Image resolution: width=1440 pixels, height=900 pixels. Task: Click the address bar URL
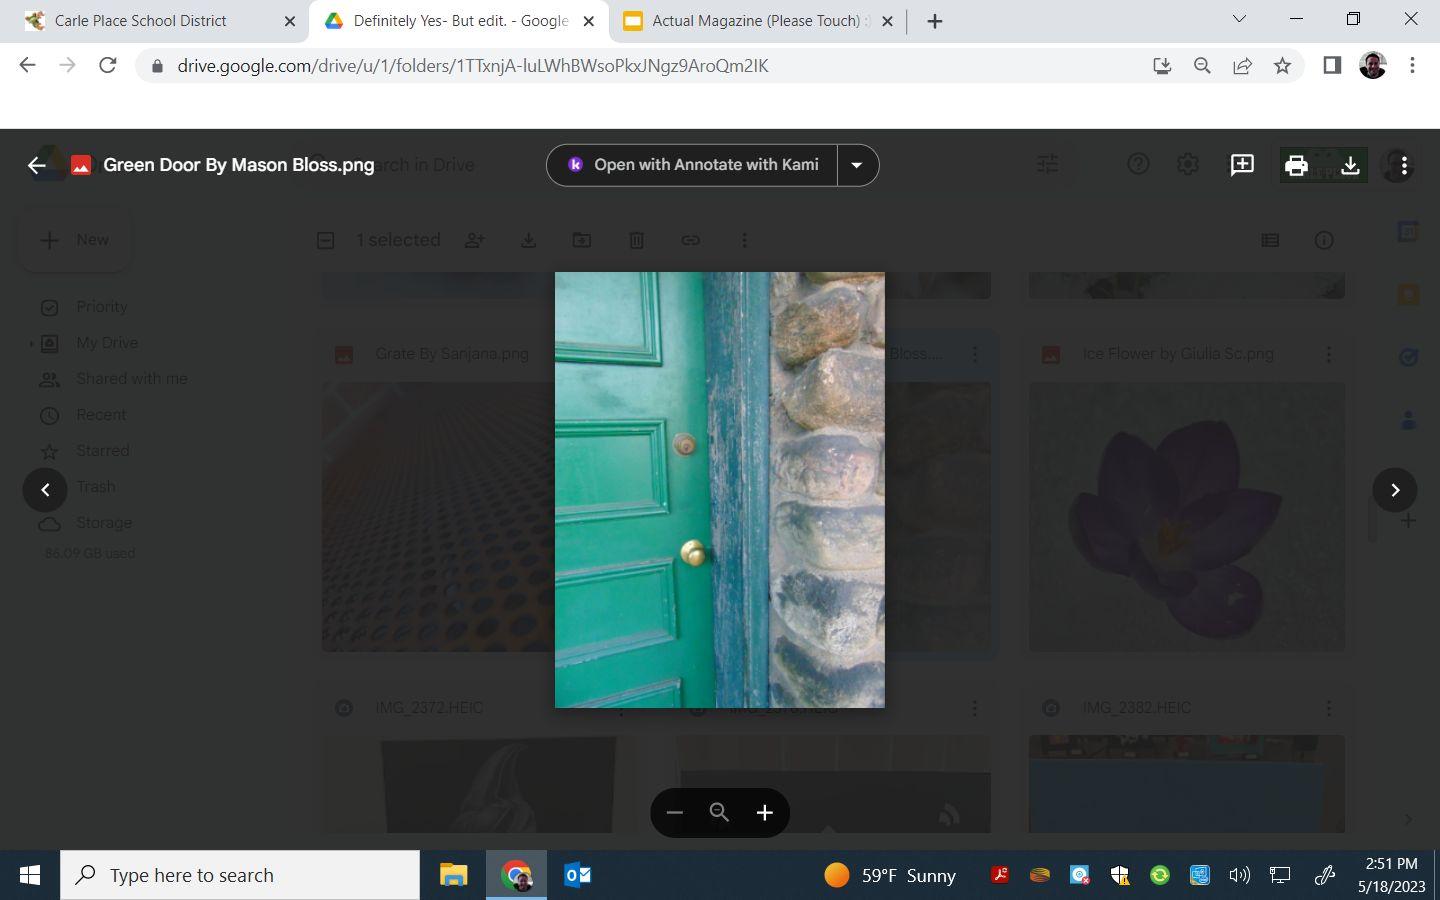(x=473, y=66)
